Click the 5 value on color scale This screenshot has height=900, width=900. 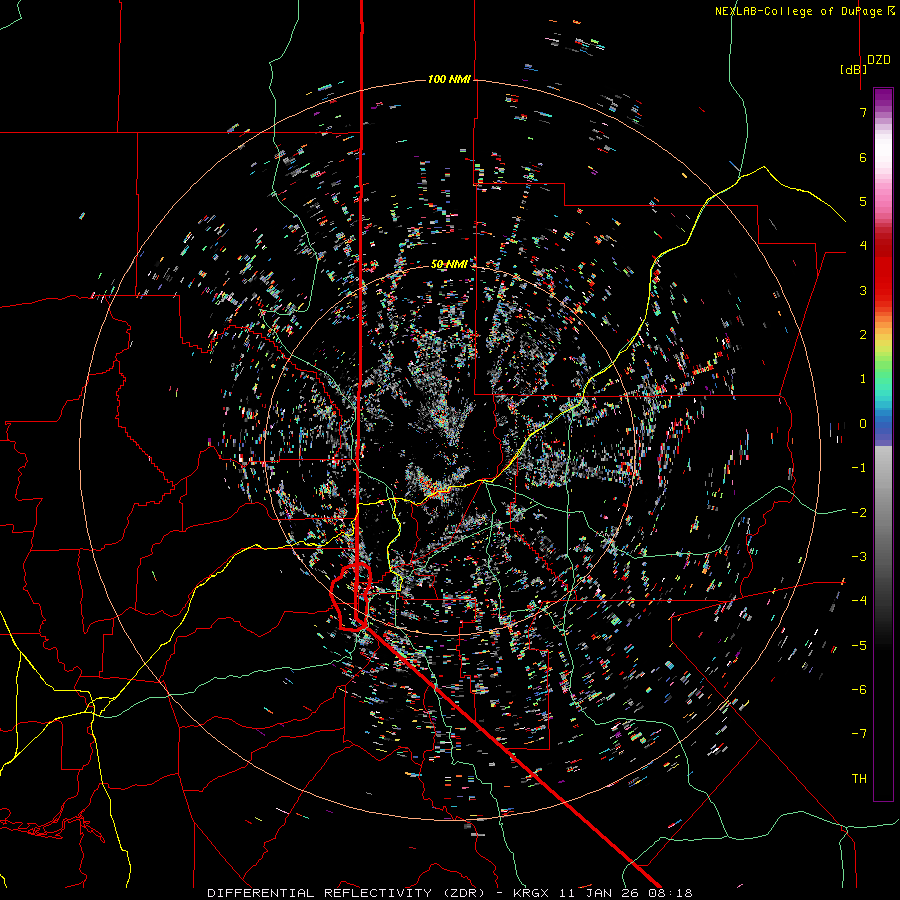click(863, 201)
